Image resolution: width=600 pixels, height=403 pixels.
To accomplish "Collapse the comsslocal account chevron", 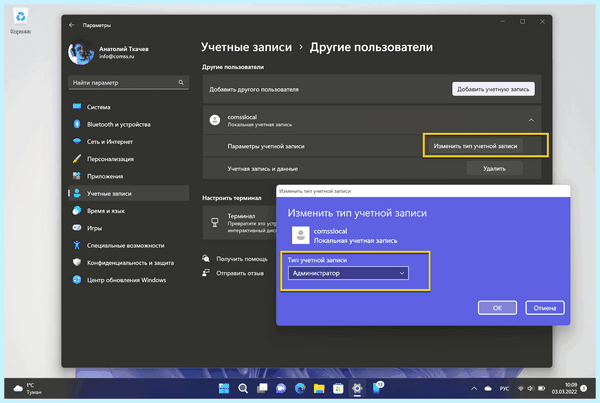I will pos(531,120).
